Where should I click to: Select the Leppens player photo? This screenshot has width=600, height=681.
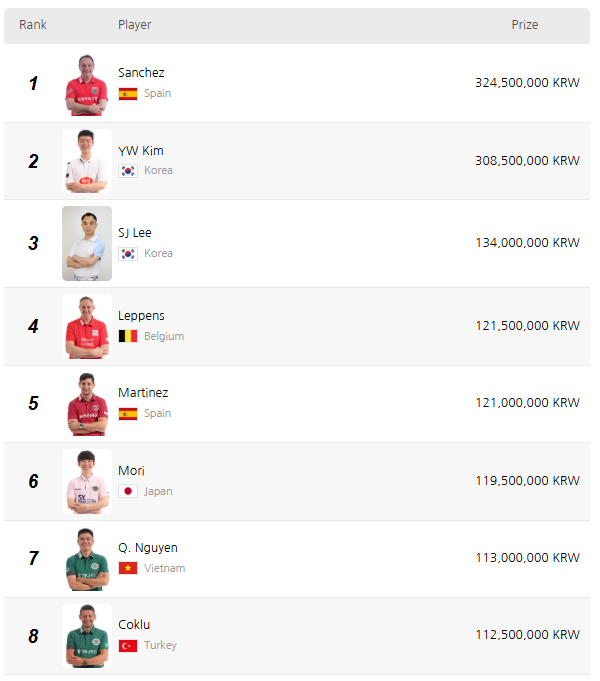pyautogui.click(x=87, y=326)
